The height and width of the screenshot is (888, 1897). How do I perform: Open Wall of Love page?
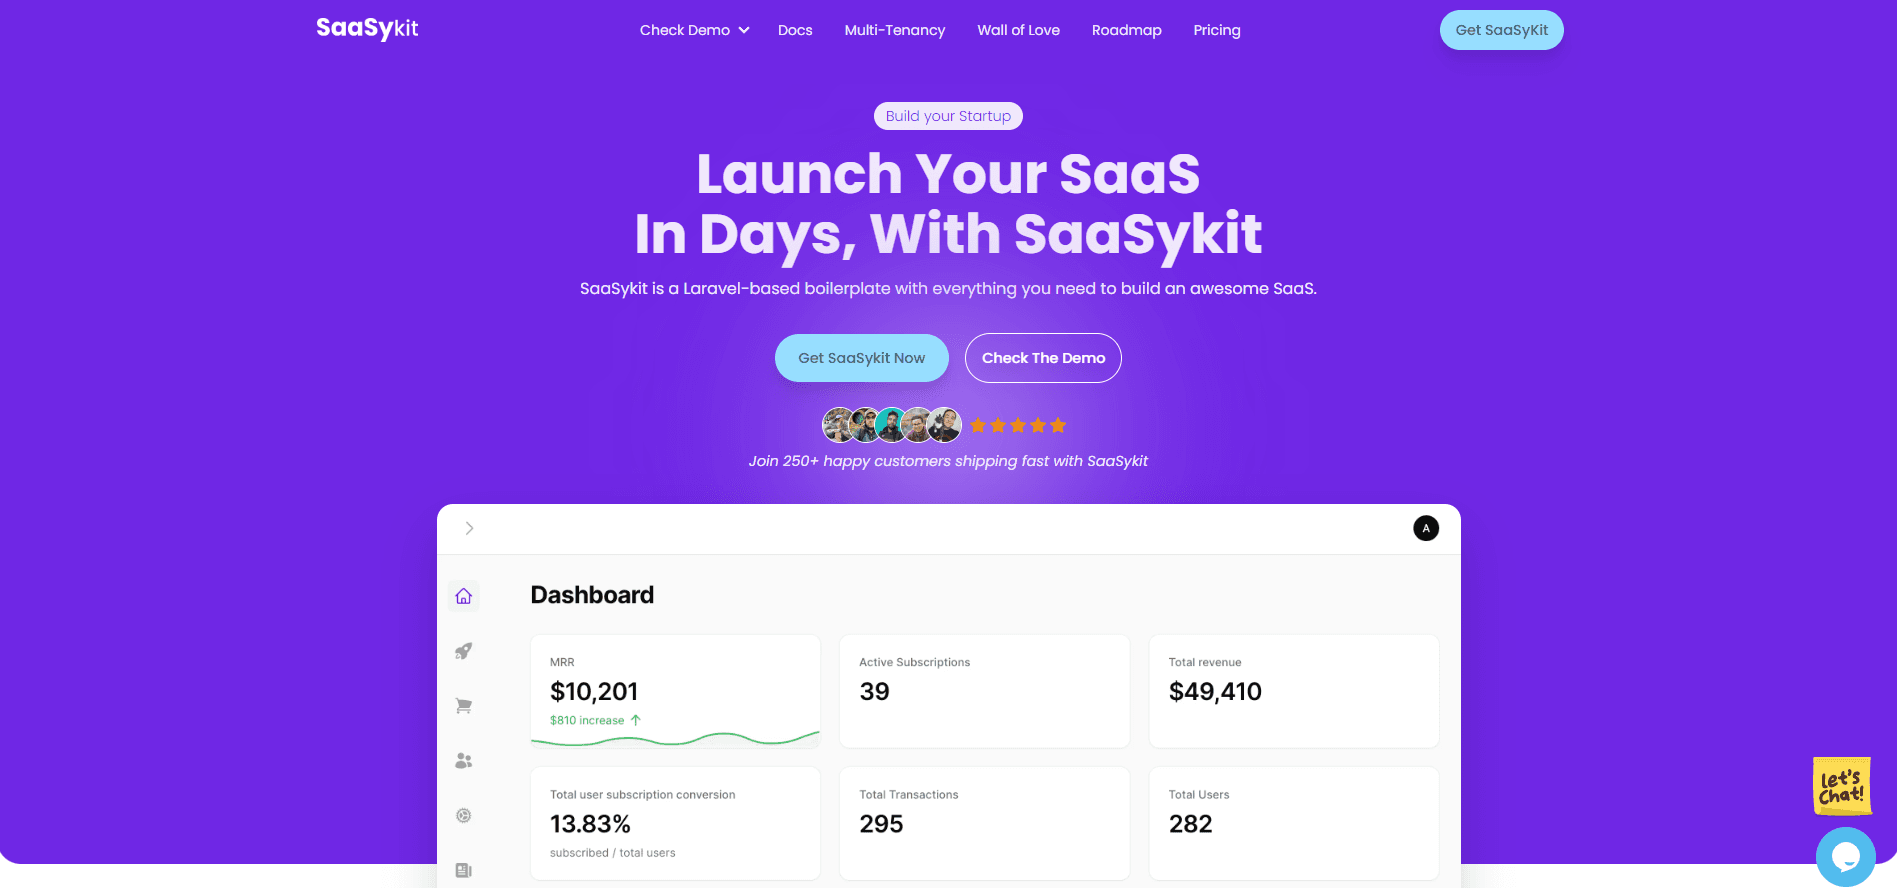(1018, 30)
